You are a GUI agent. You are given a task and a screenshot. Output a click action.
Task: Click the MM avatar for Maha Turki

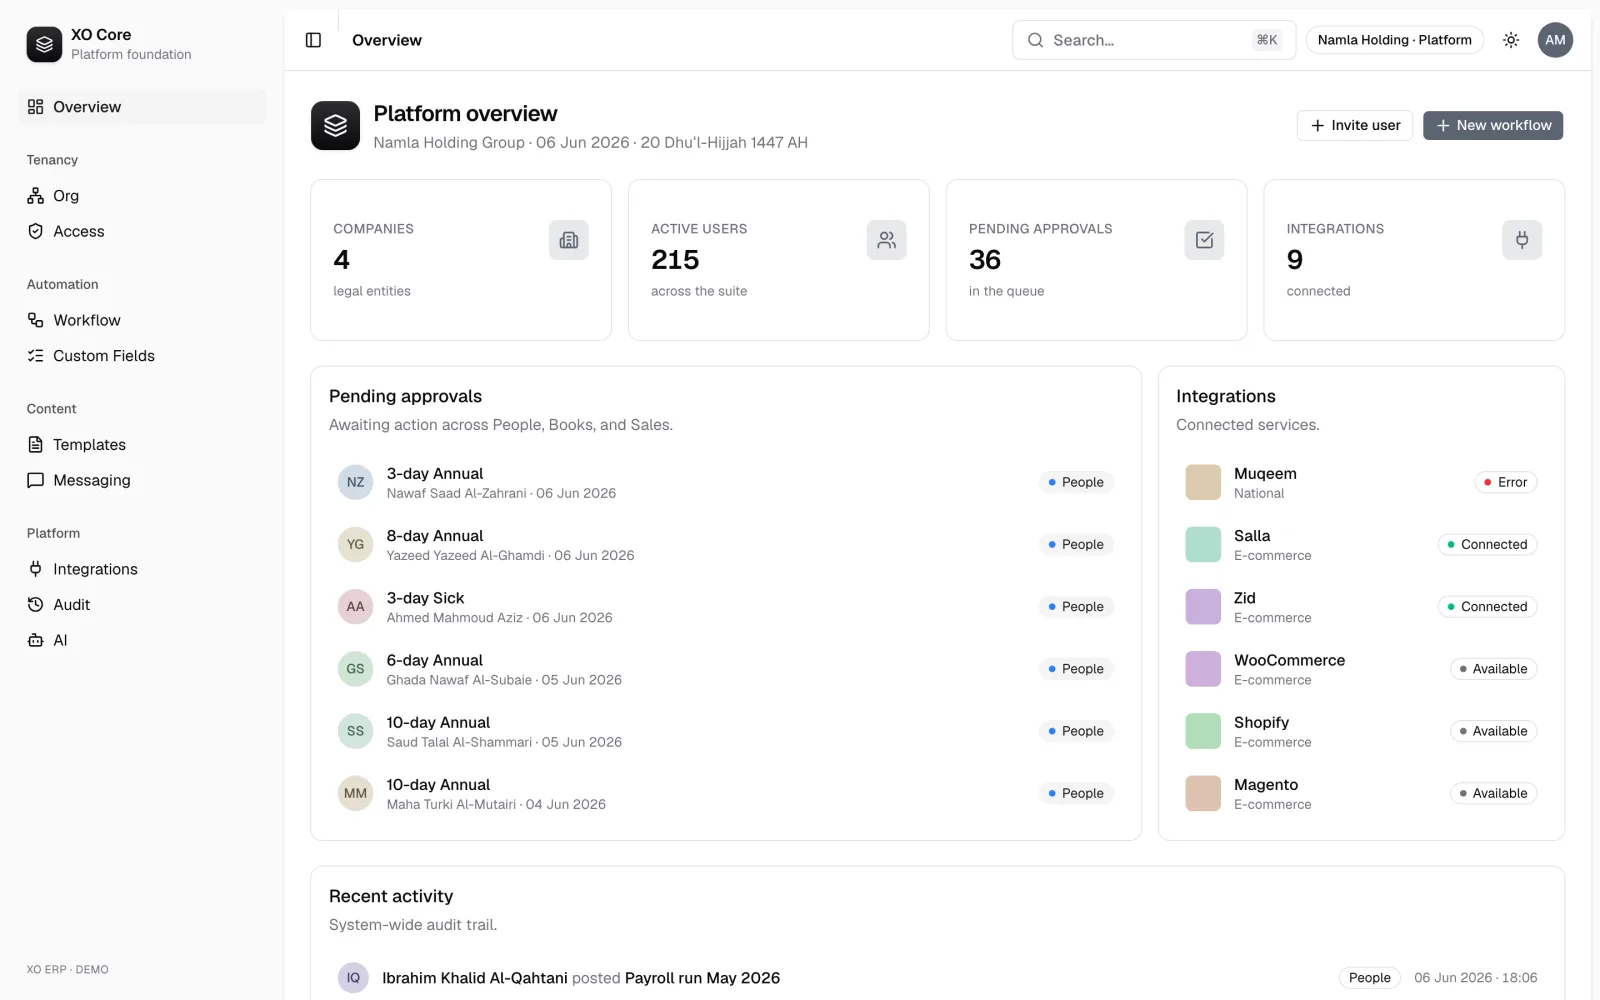tap(355, 793)
